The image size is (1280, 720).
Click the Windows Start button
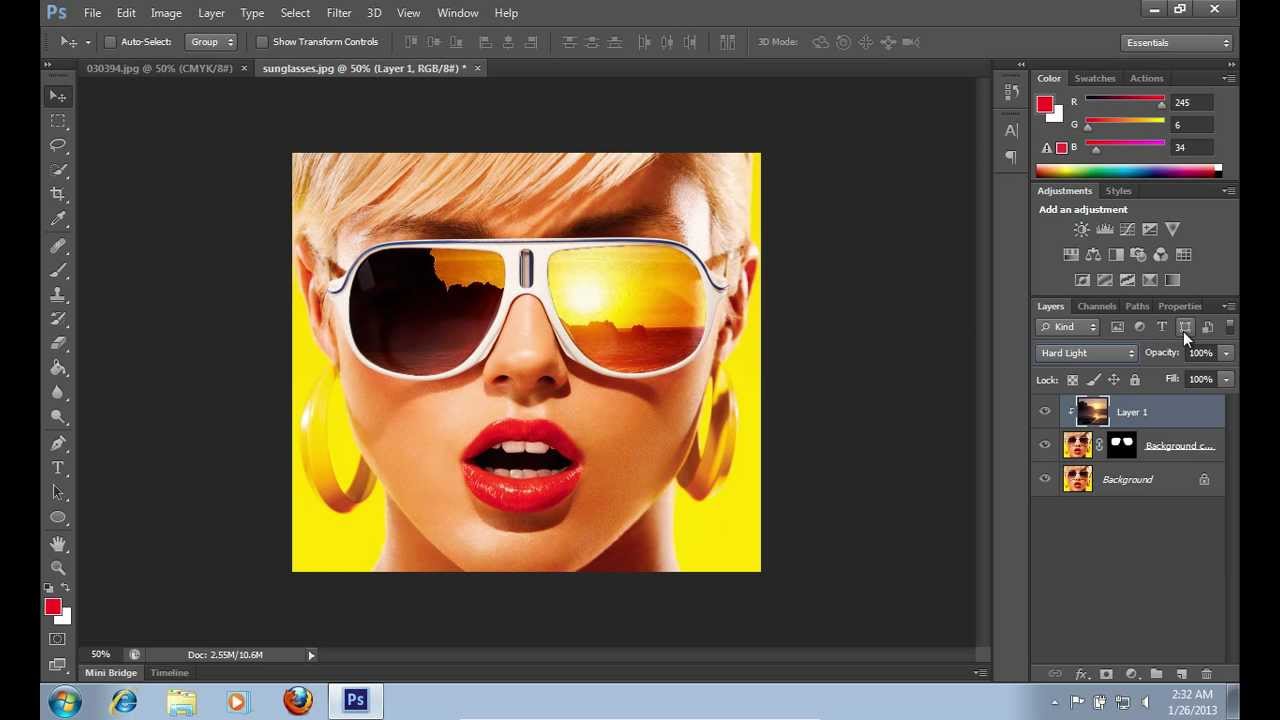click(65, 701)
